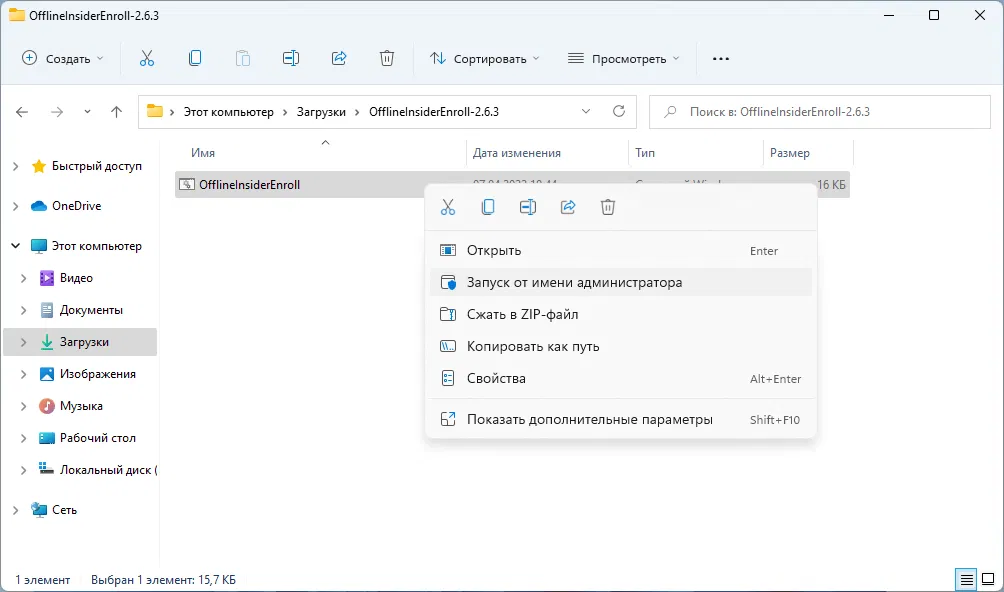Choose Запуск от имени администратора
Image resolution: width=1004 pixels, height=592 pixels.
(621, 282)
